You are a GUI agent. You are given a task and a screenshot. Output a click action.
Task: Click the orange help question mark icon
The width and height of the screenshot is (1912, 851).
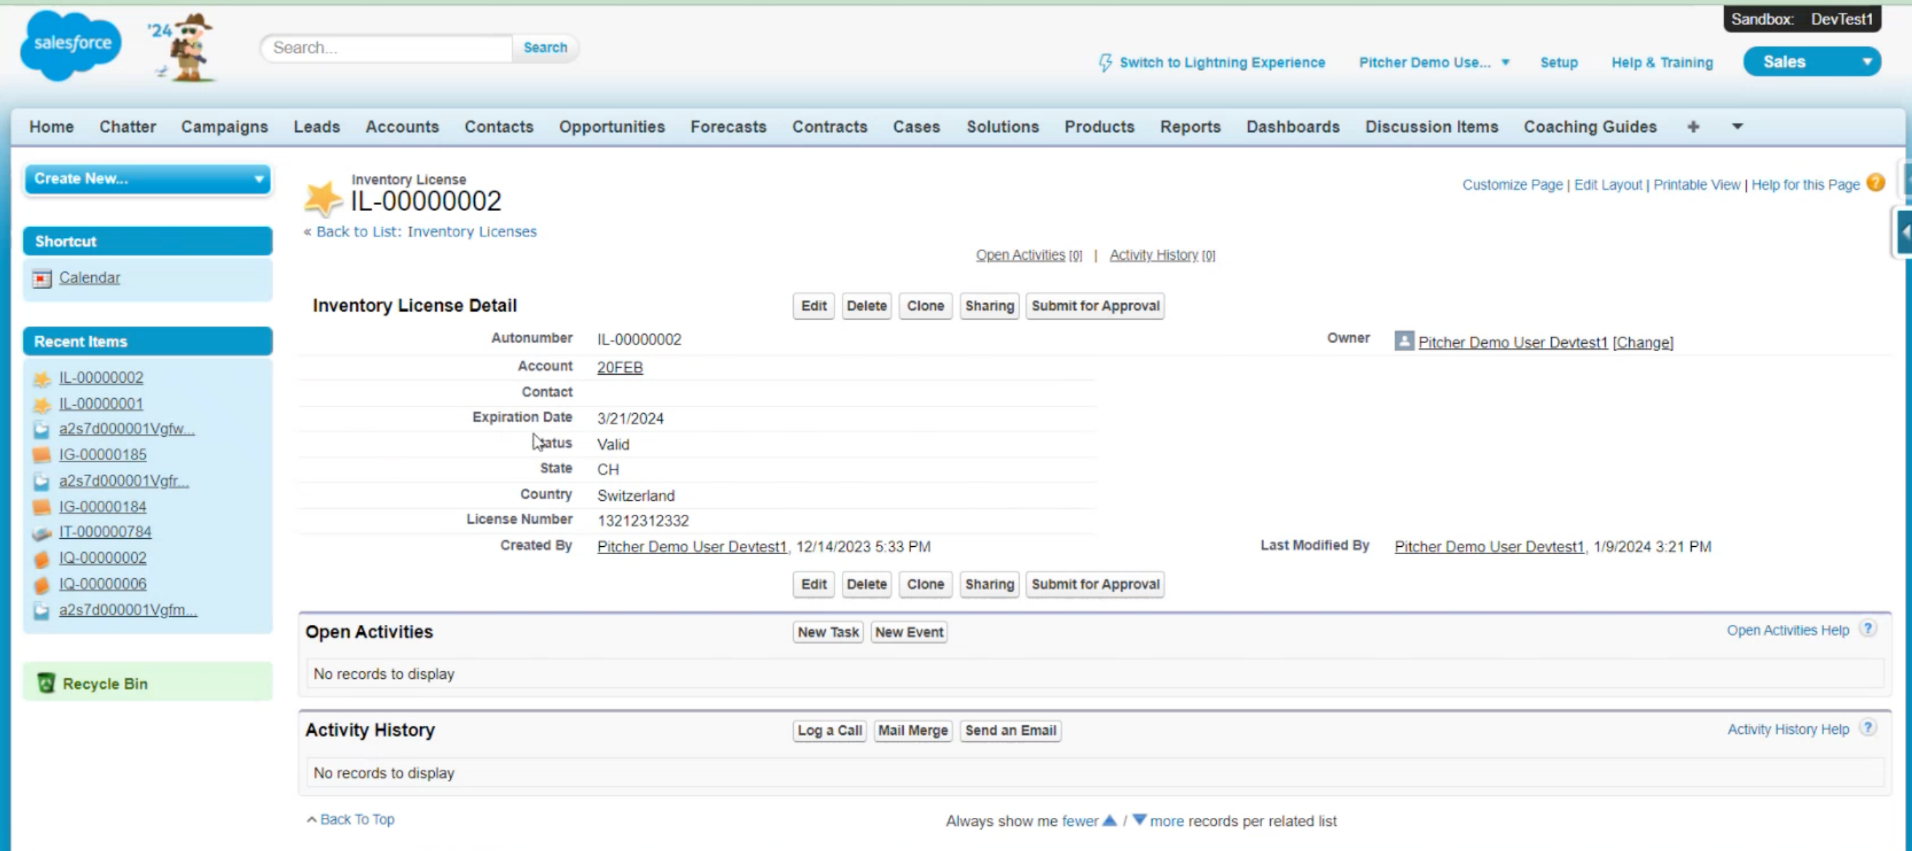point(1875,183)
